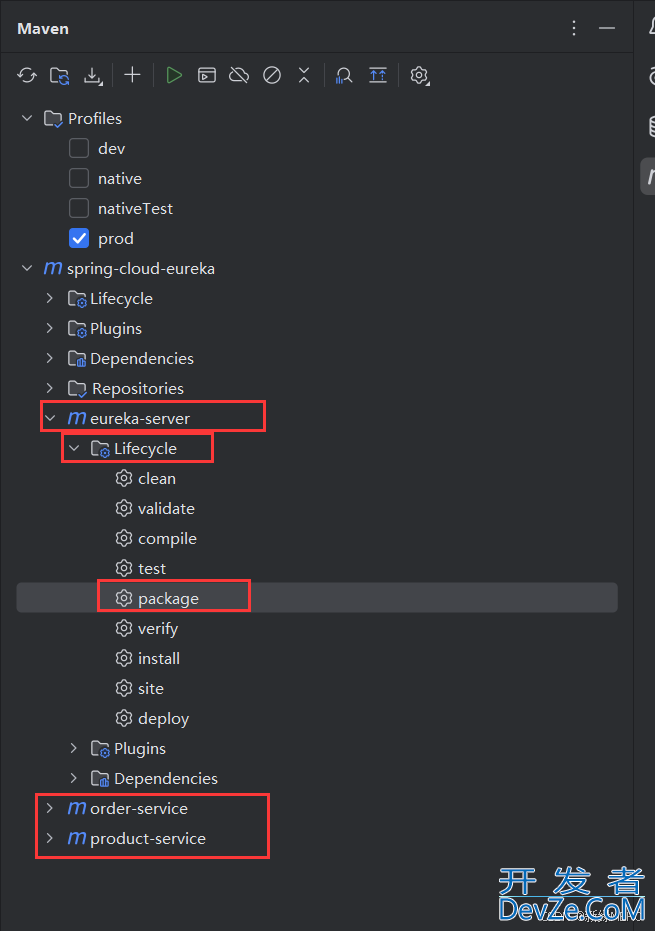Add Maven project with plus icon
The image size is (655, 931).
click(132, 75)
